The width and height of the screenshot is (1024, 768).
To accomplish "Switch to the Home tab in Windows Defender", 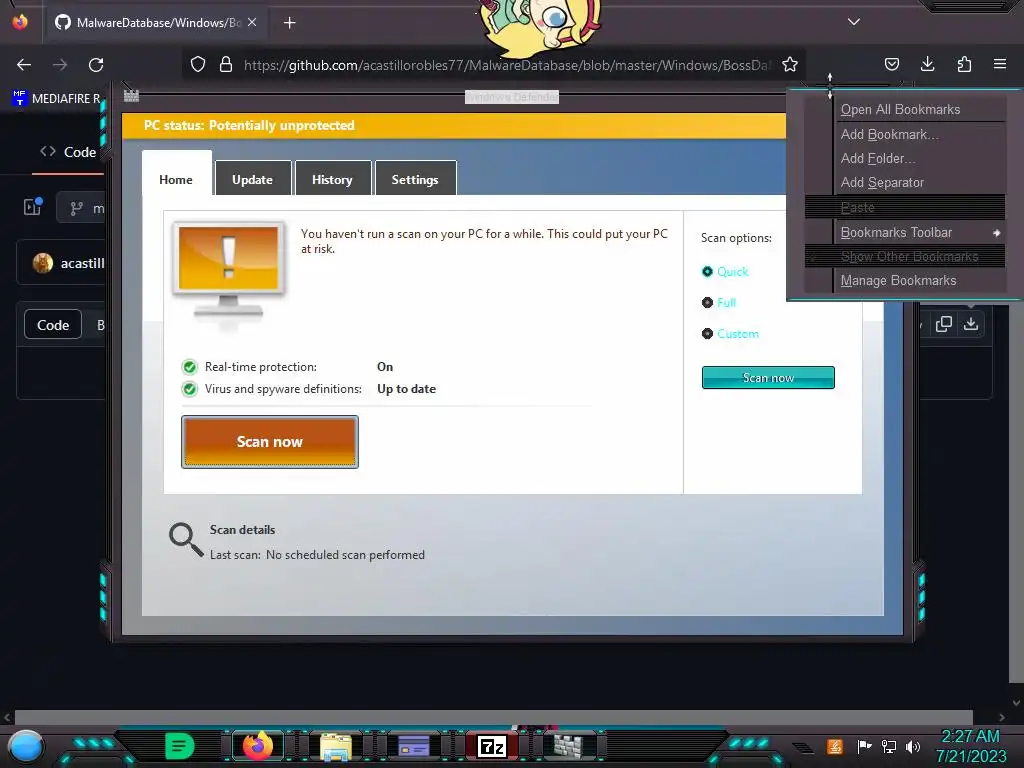I will [x=176, y=179].
